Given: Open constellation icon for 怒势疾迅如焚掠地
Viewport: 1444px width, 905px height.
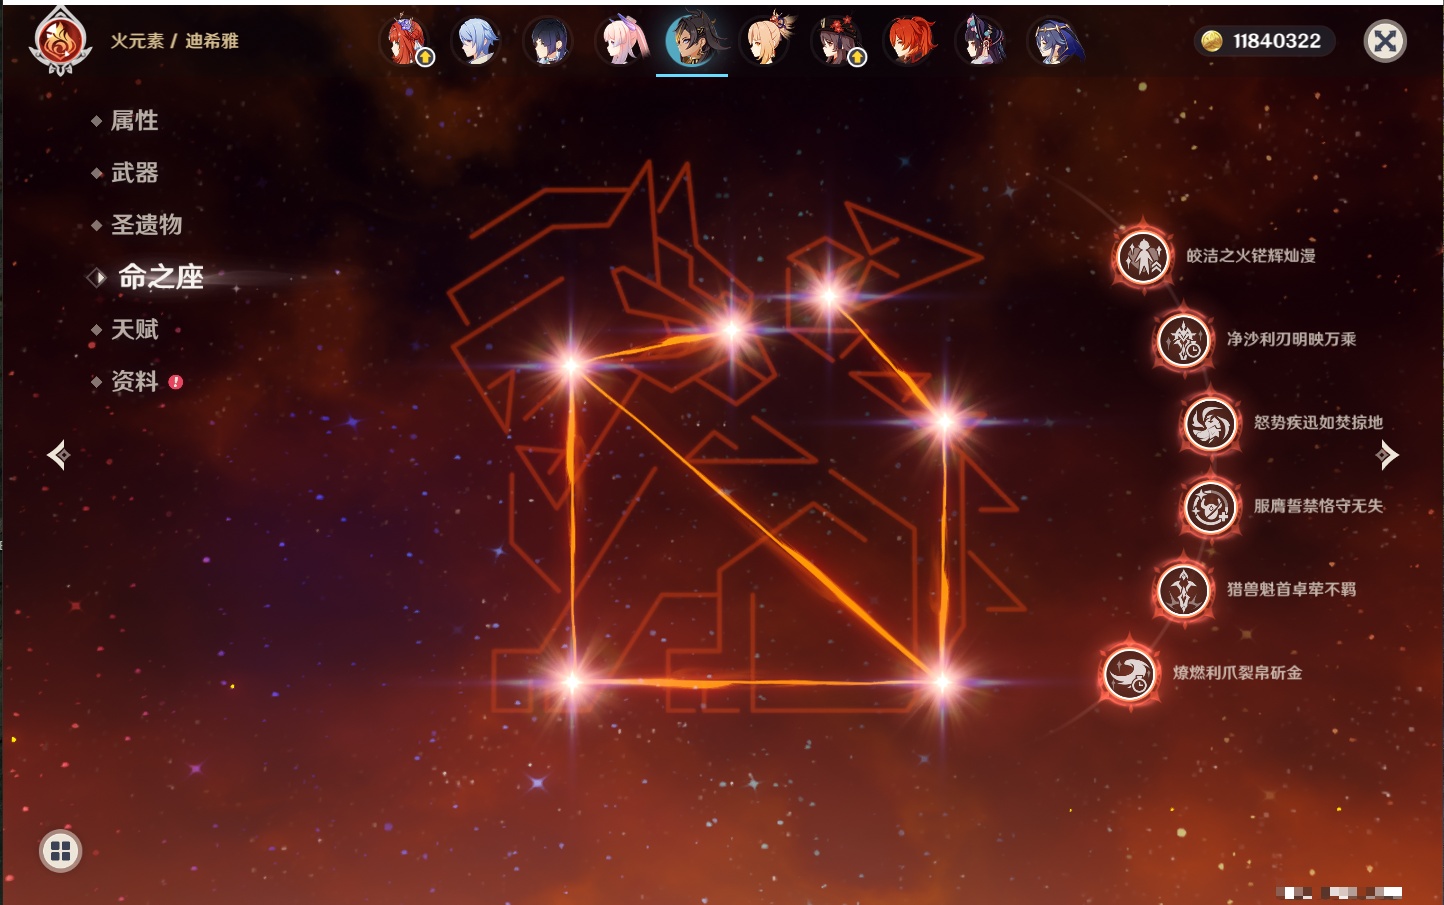Looking at the screenshot, I should pos(1211,423).
